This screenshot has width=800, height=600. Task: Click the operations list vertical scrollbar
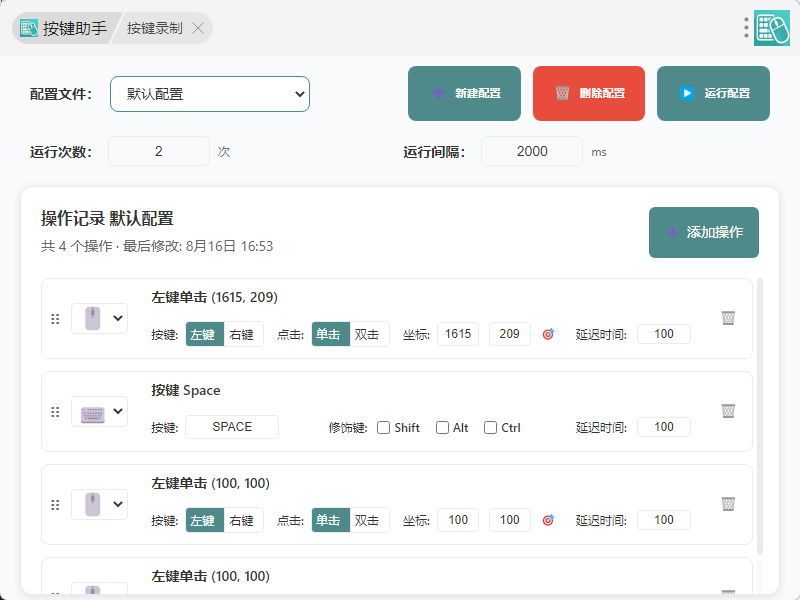[x=760, y=416]
